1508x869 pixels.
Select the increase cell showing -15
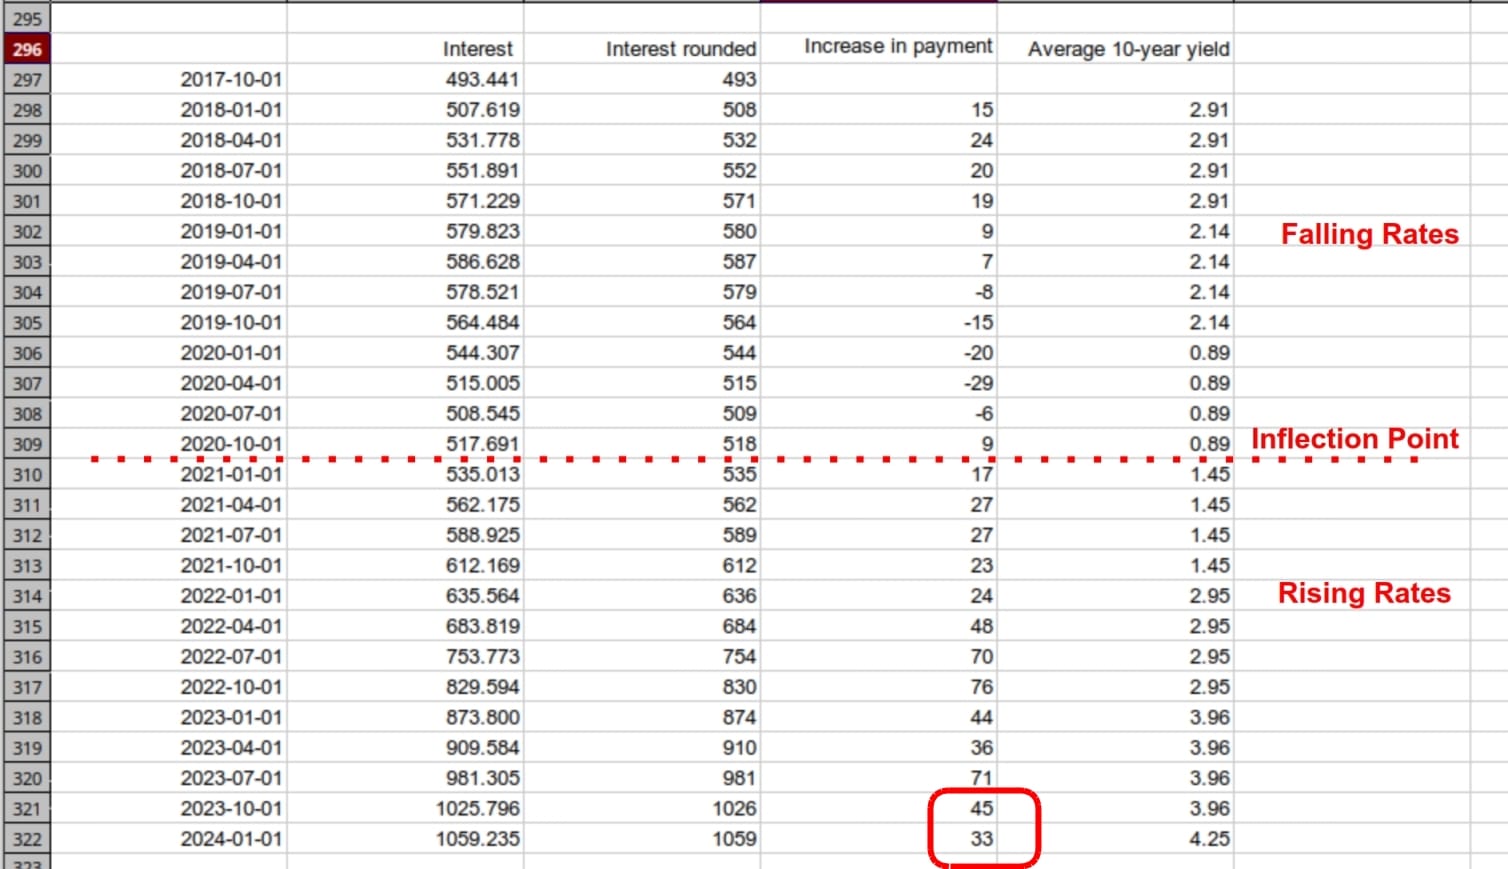[x=879, y=322]
